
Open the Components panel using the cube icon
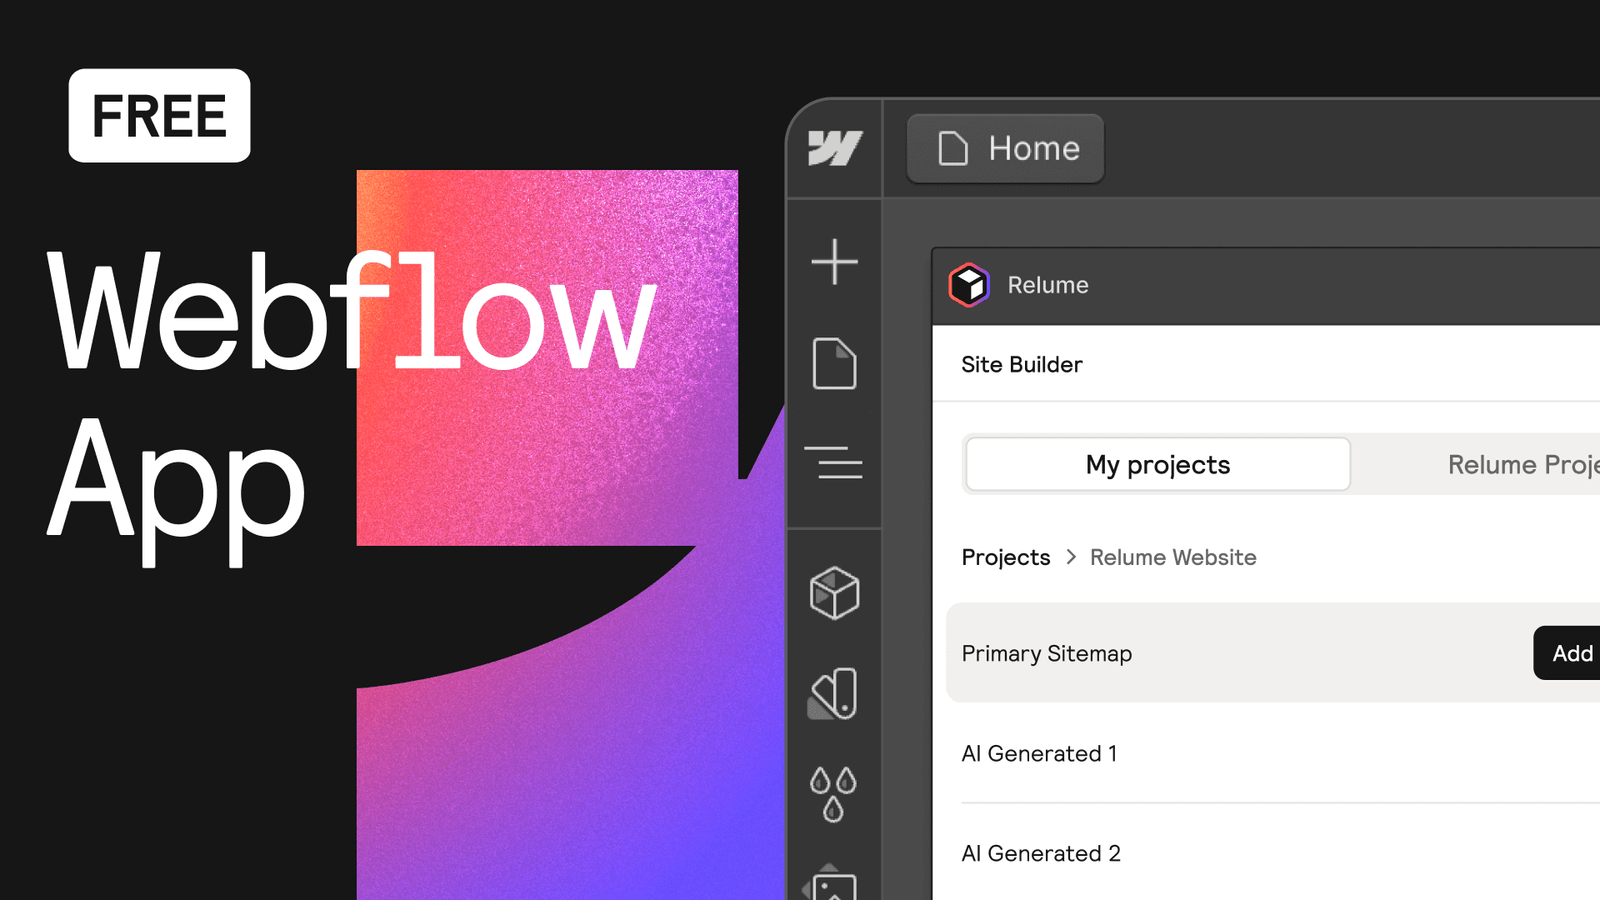click(835, 593)
